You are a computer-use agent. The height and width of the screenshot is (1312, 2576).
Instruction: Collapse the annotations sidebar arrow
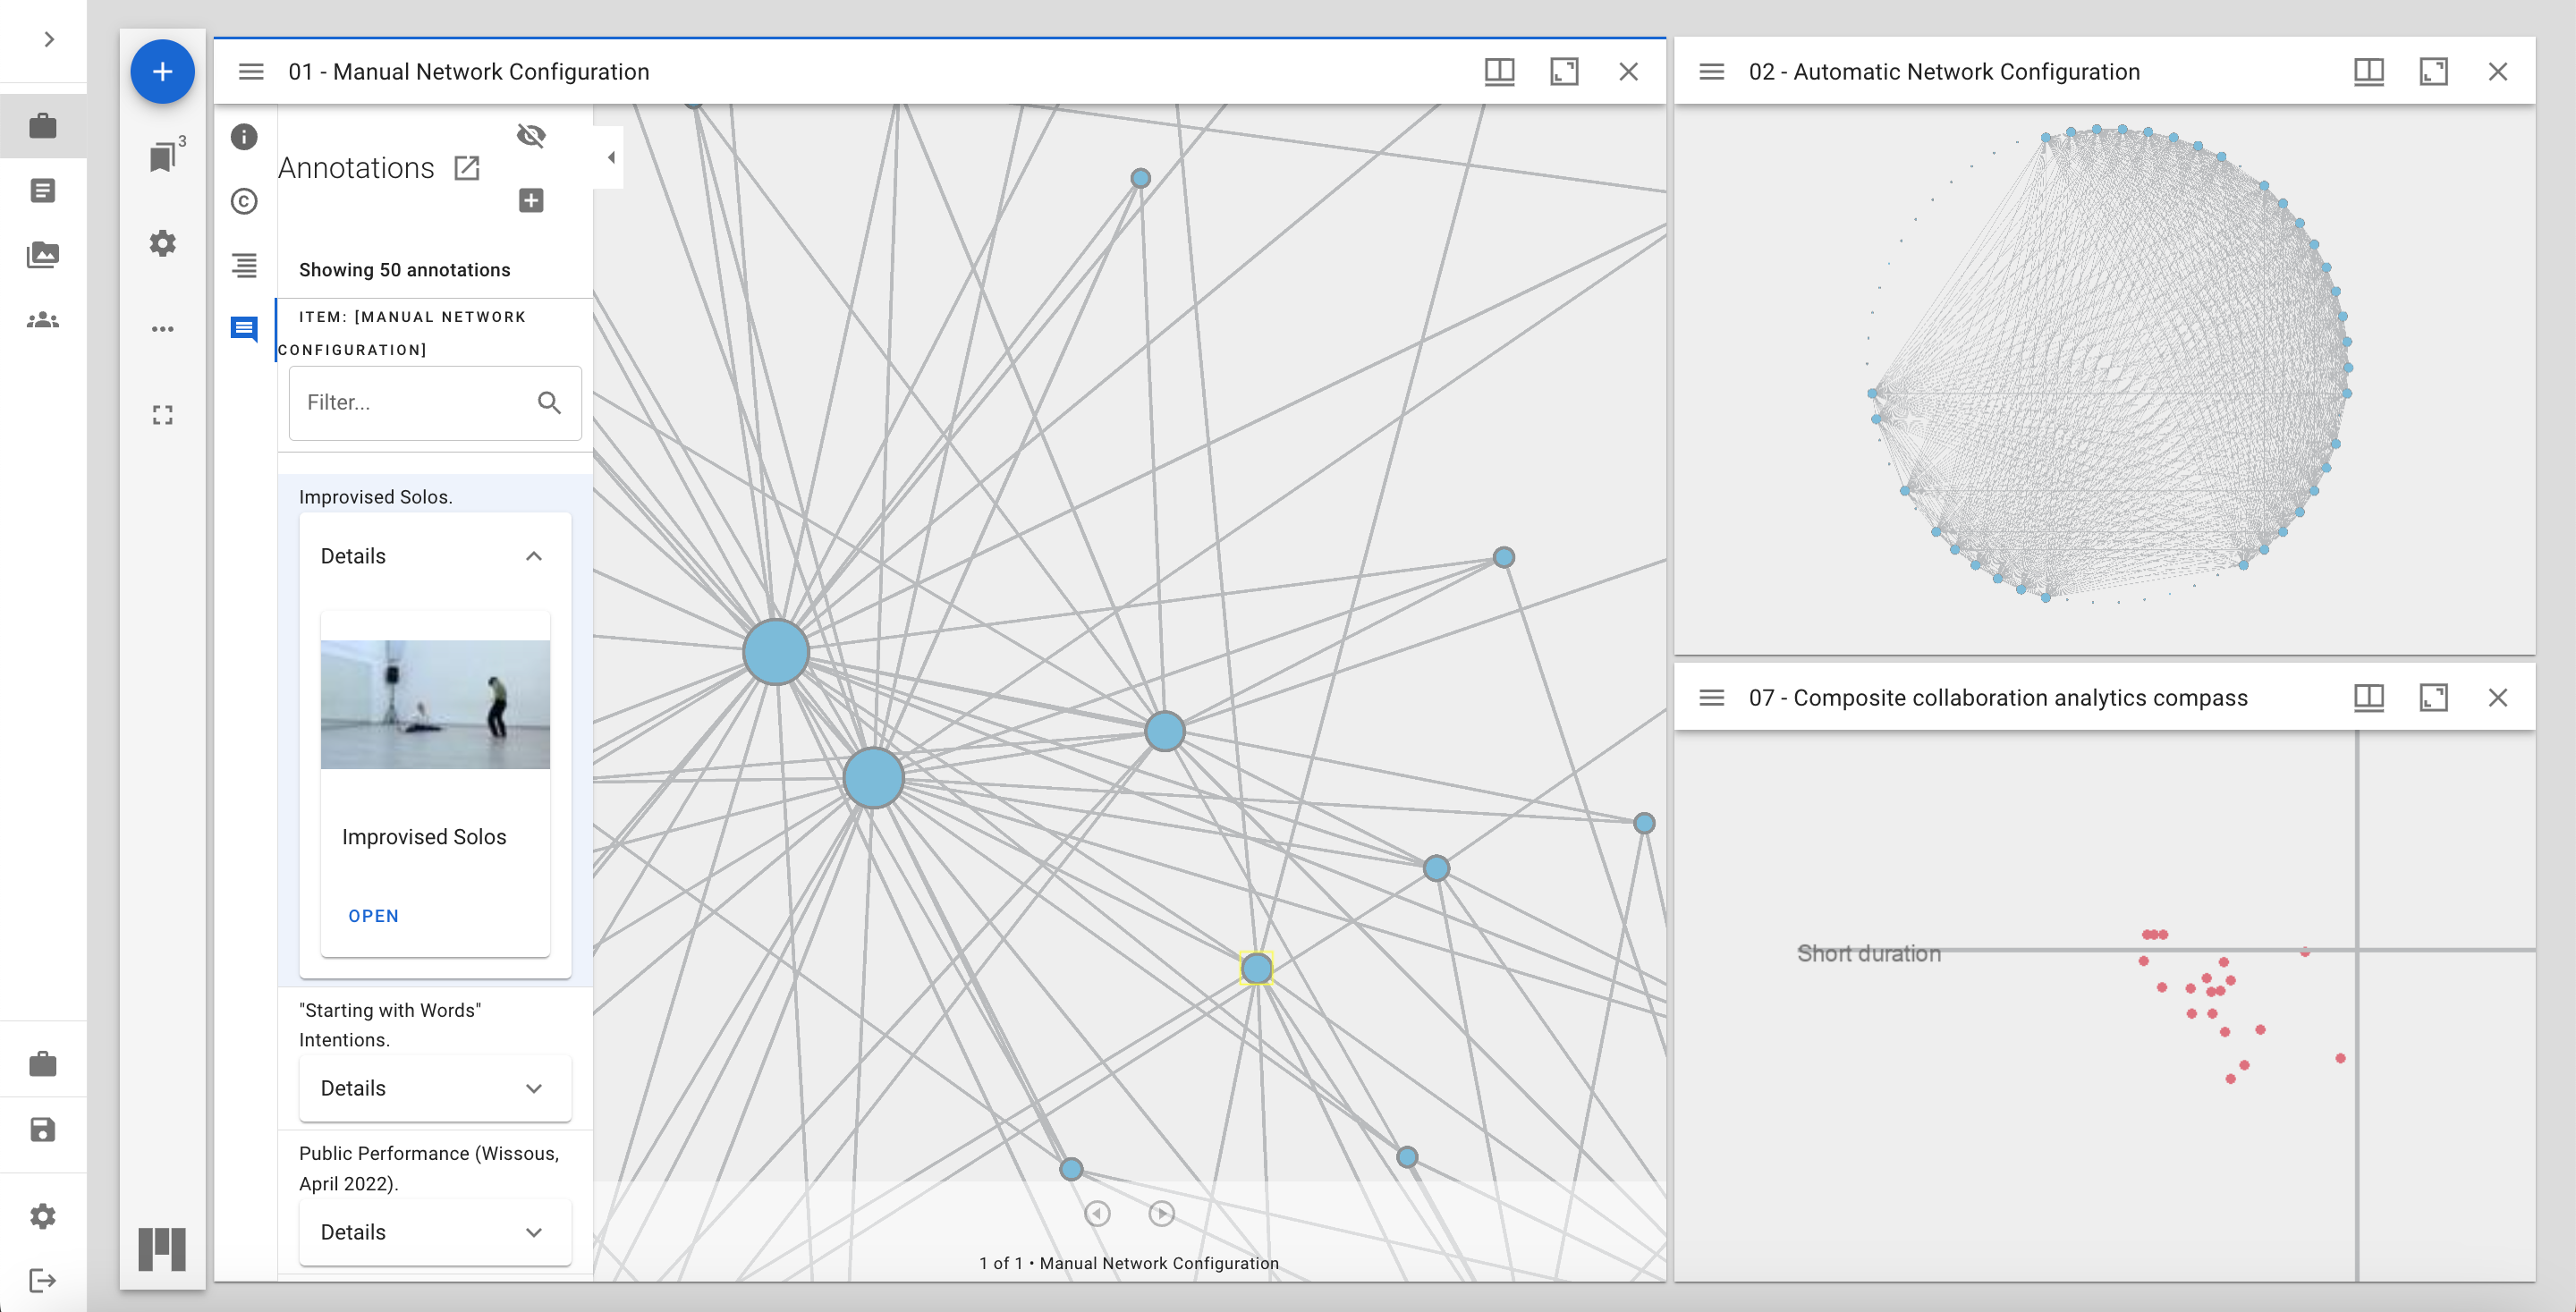(611, 157)
